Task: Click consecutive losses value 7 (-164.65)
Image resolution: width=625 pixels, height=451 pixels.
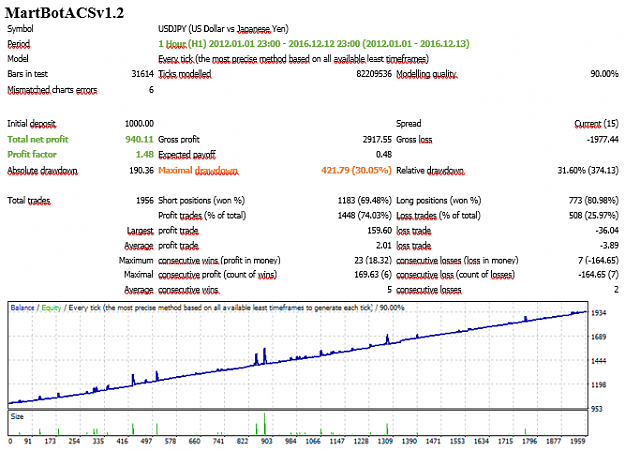Action: (598, 260)
